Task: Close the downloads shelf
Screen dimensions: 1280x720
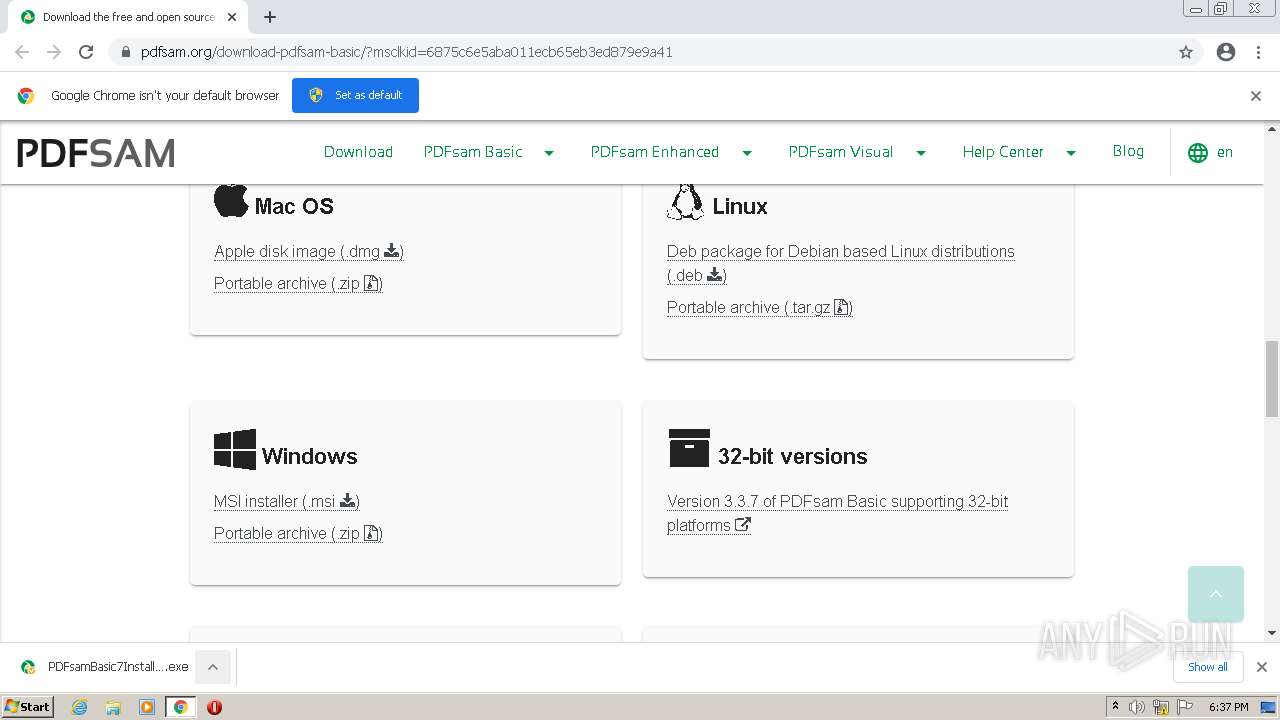Action: click(x=1262, y=667)
